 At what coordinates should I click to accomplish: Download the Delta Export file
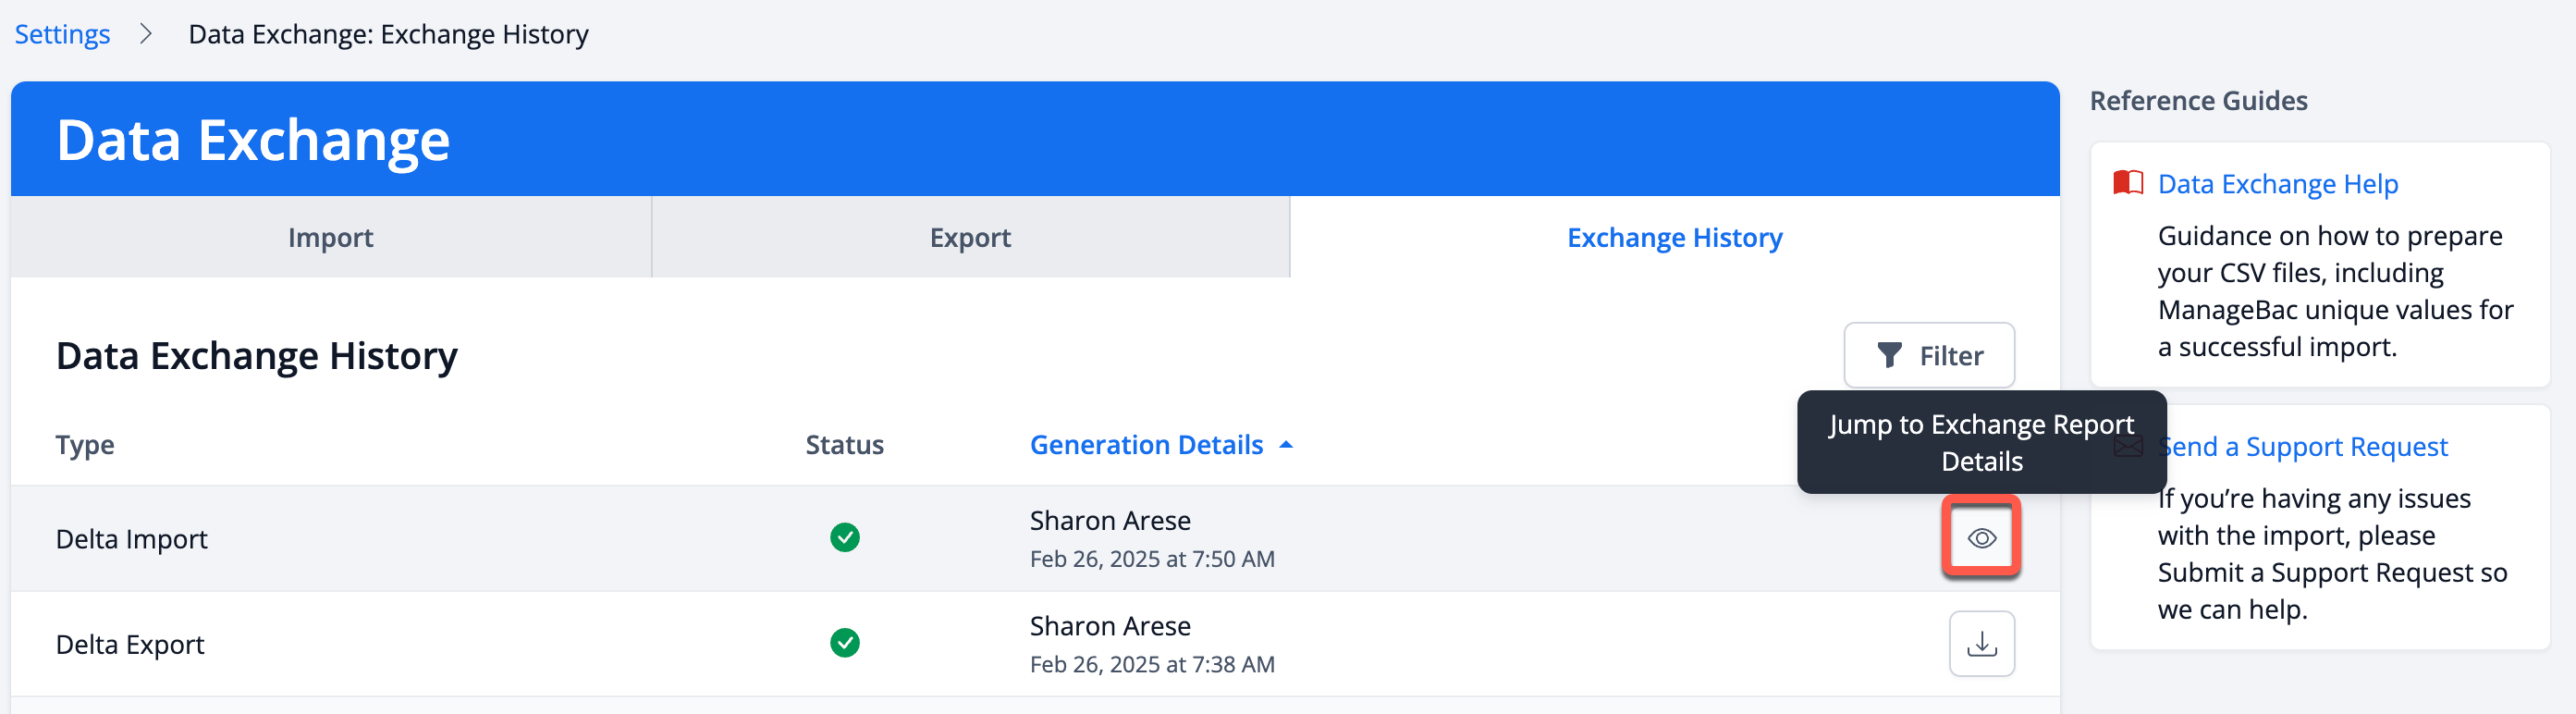[x=1981, y=644]
